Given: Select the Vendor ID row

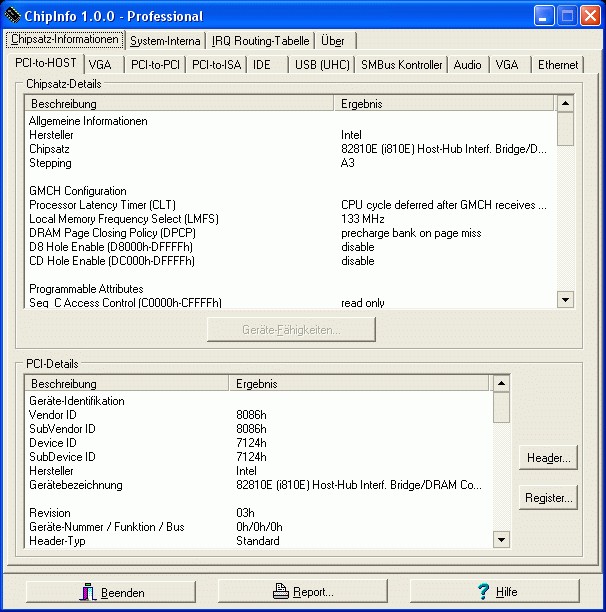Looking at the screenshot, I should [x=259, y=415].
